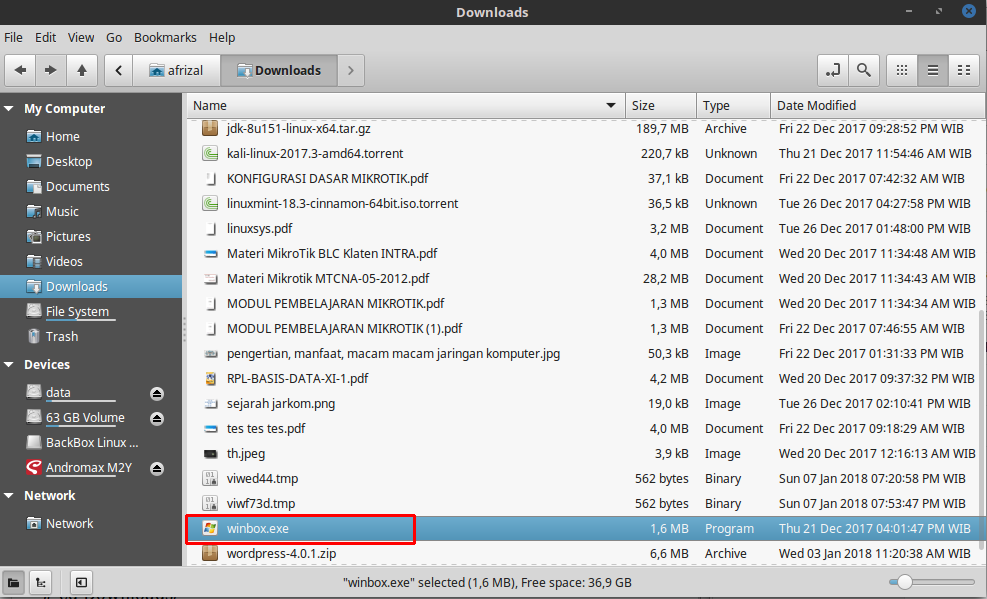987x599 pixels.
Task: Eject the 63 GB Volume
Action: [x=157, y=418]
